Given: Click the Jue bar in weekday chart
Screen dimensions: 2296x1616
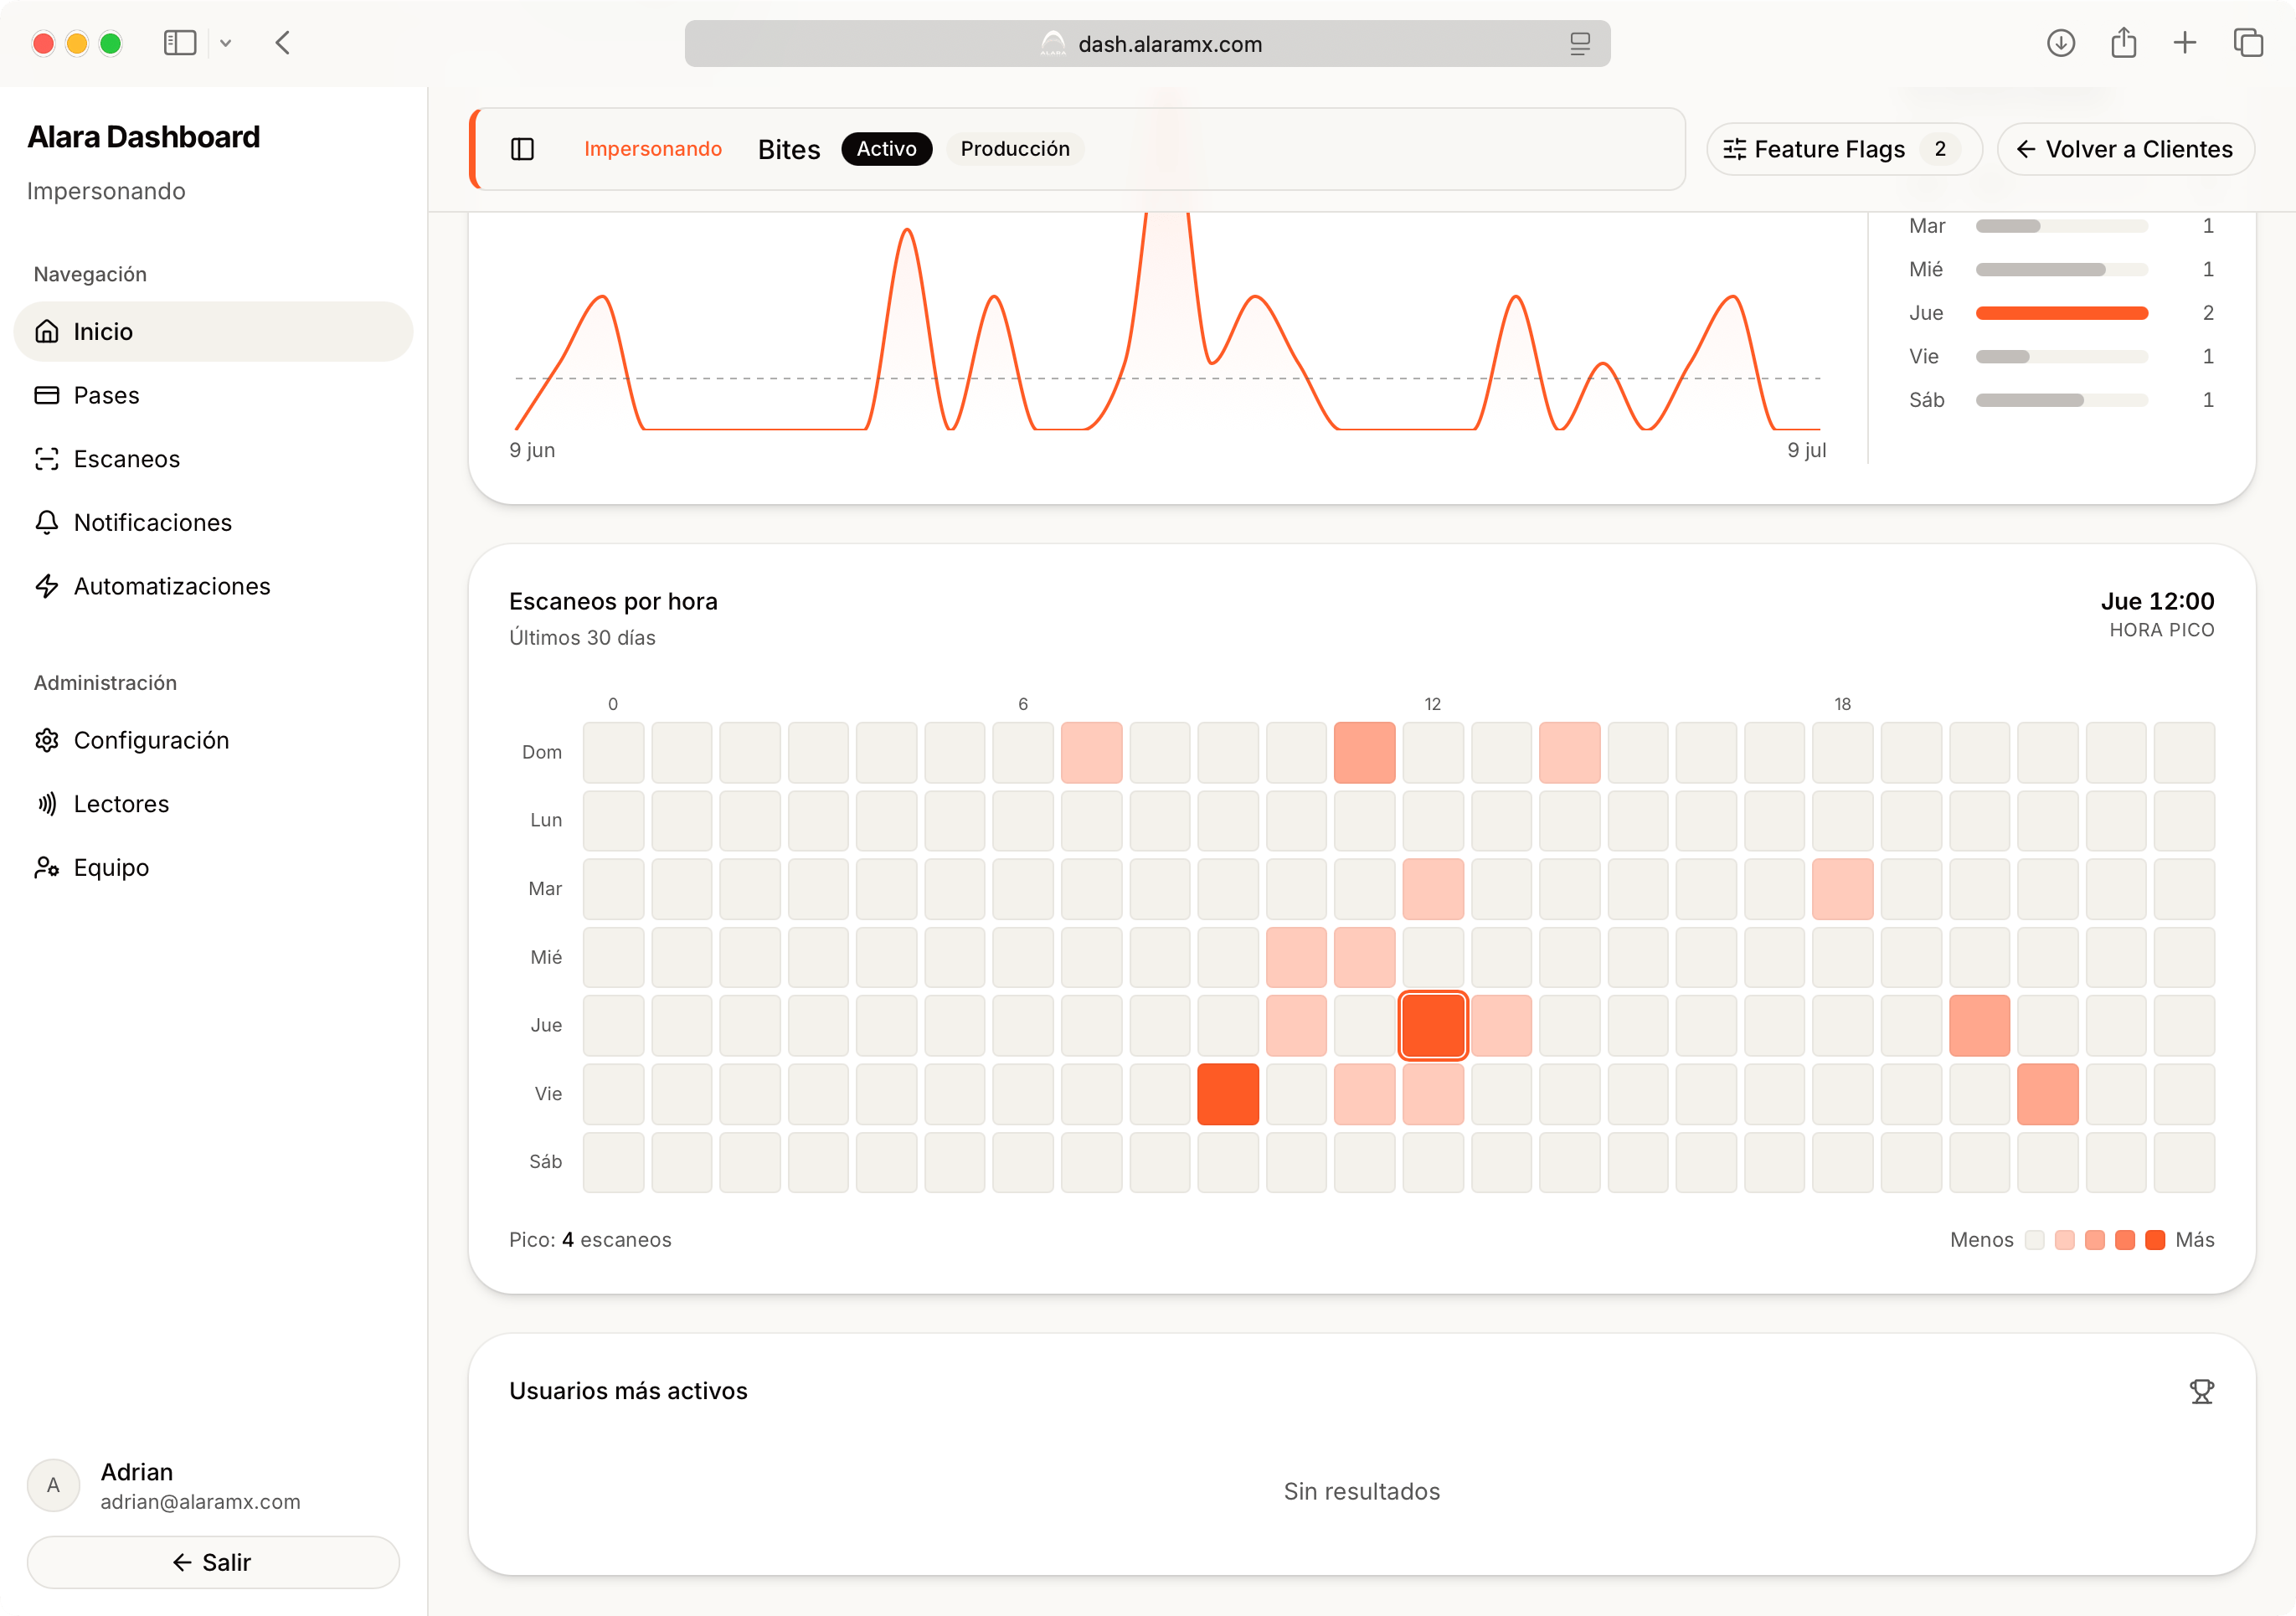Looking at the screenshot, I should [2062, 313].
